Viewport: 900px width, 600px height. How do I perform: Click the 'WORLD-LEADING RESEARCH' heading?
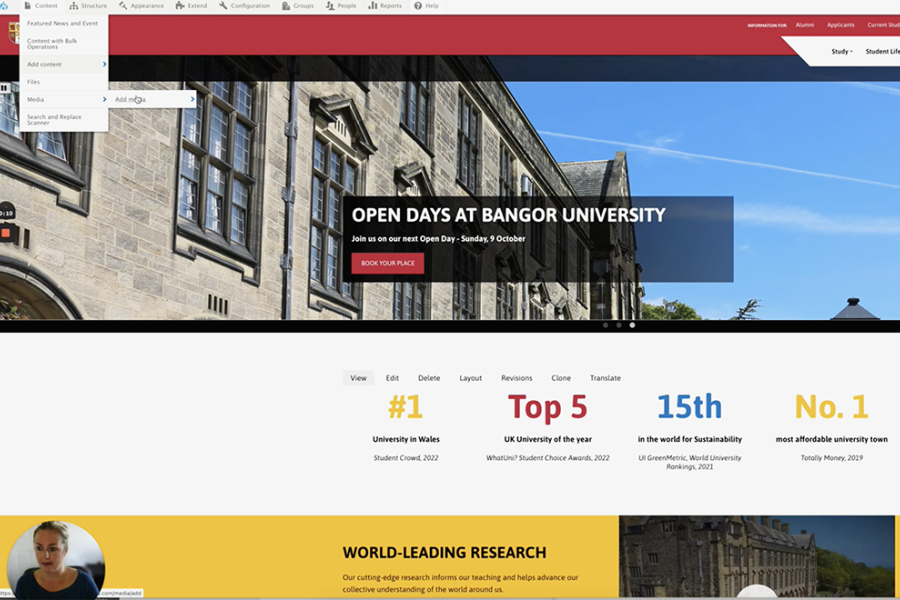point(444,552)
